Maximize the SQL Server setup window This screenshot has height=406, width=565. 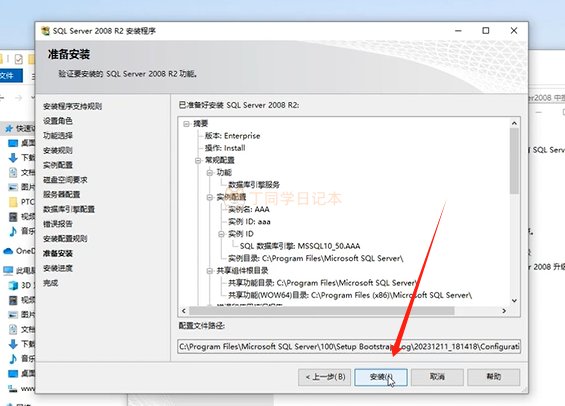[x=486, y=31]
